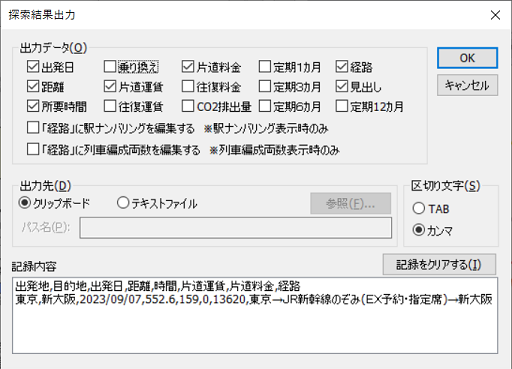The width and height of the screenshot is (512, 369).
Task: Click the 記録内容 text area
Action: [255, 315]
